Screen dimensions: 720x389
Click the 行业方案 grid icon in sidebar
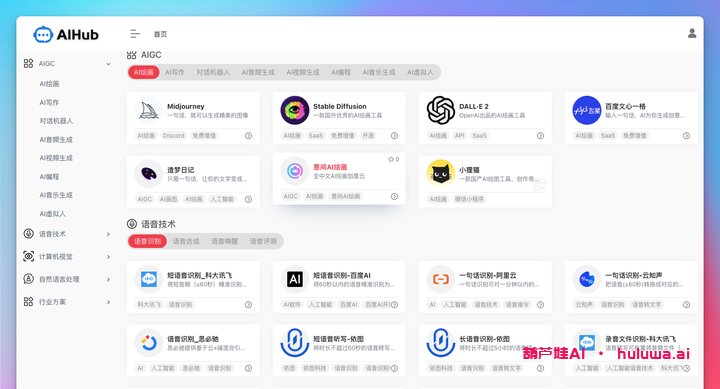pyautogui.click(x=28, y=302)
